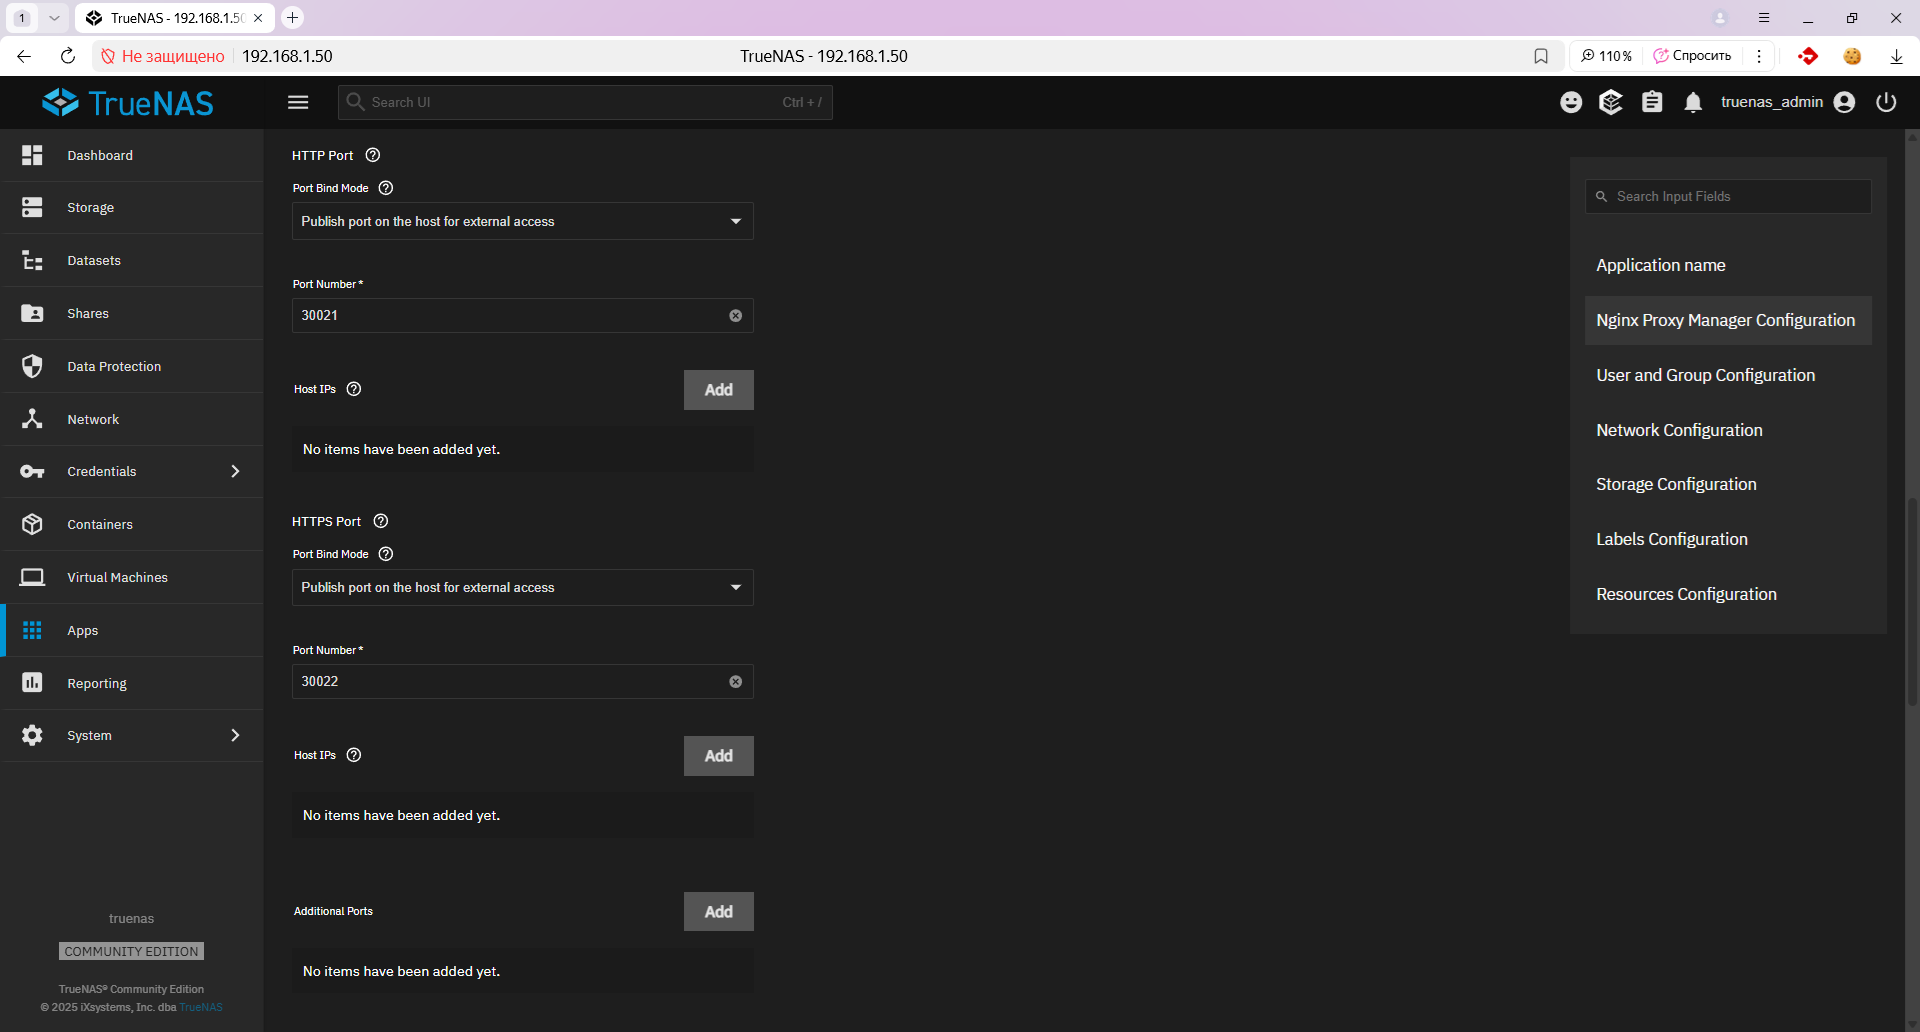Open the TrueCommand status icon

pyautogui.click(x=1611, y=102)
